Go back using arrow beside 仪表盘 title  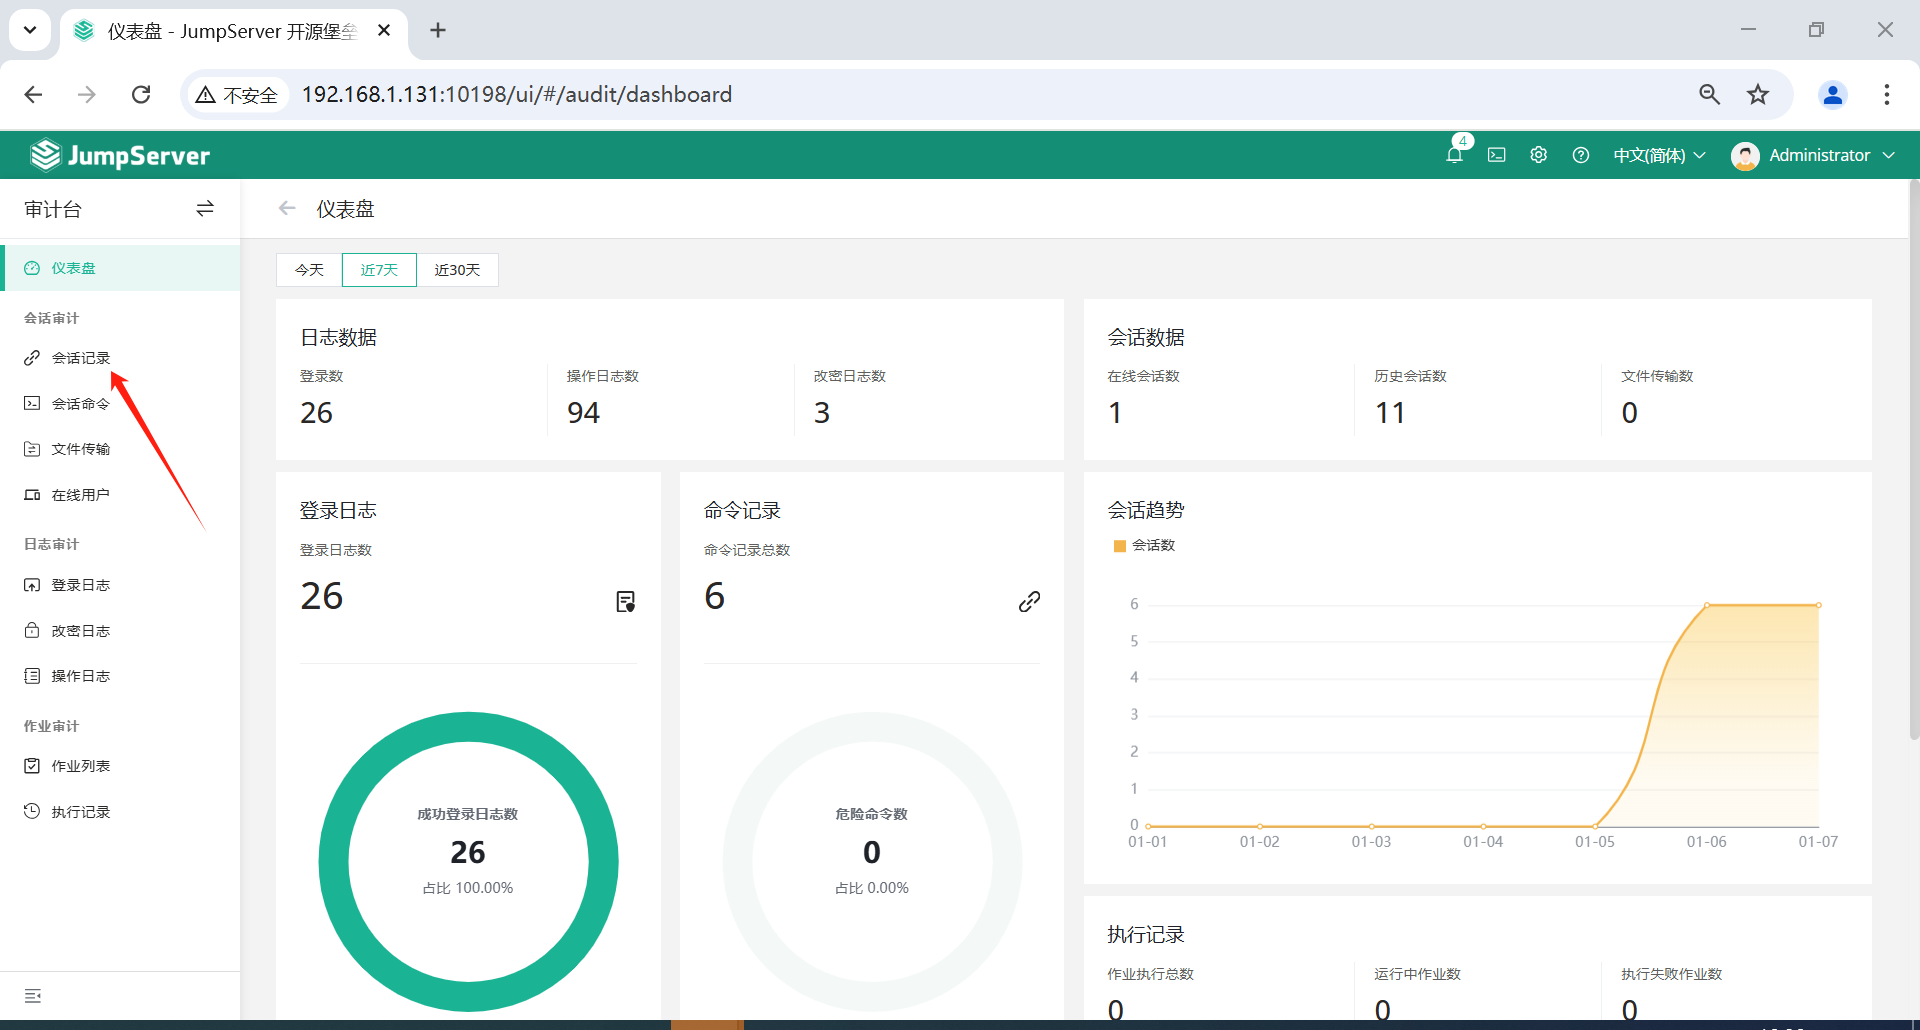click(287, 208)
